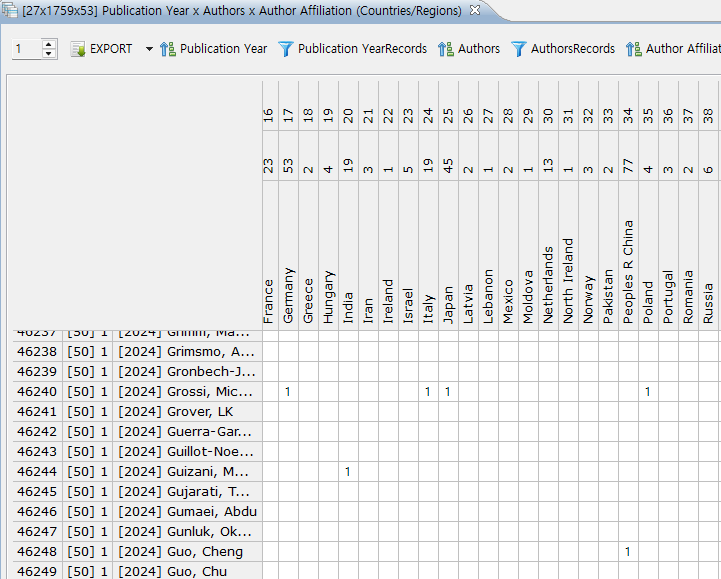The image size is (721, 579).
Task: Click the India cell for Guizani row
Action: tap(348, 471)
